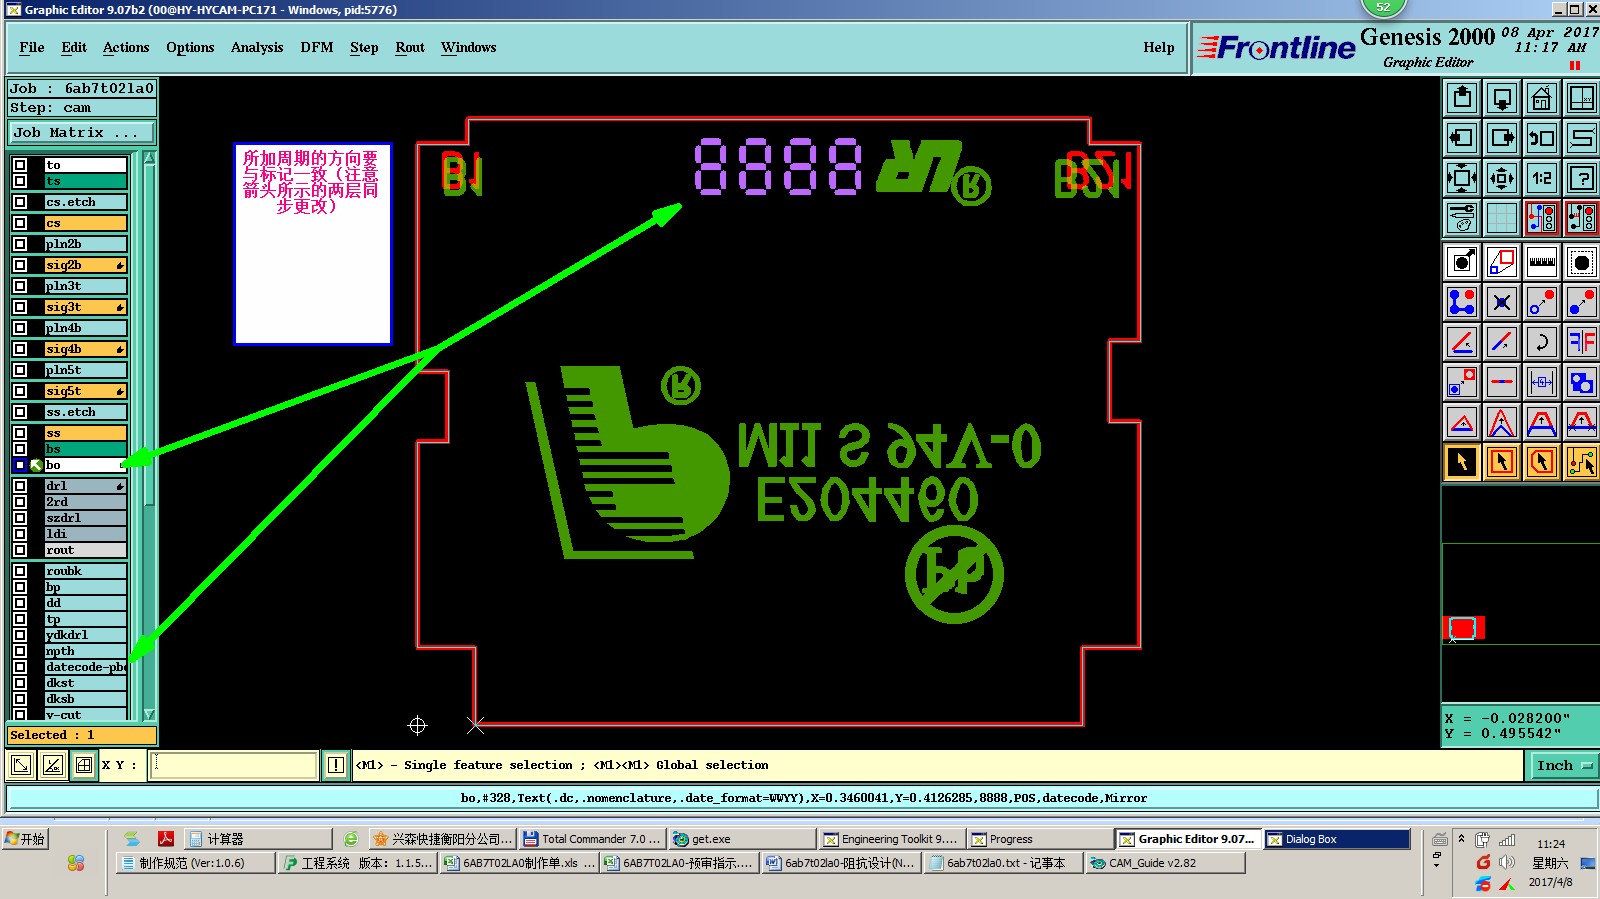Open the Help menu

(1159, 47)
